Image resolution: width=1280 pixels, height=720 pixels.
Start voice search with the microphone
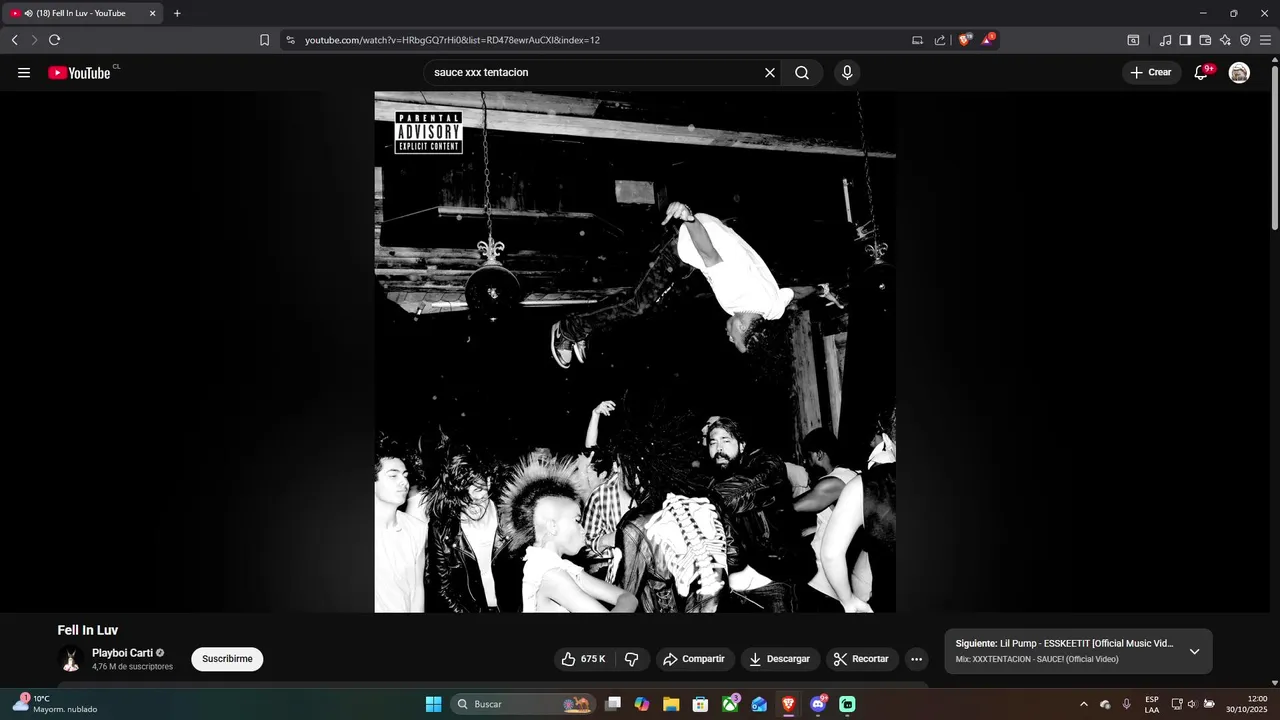pos(847,72)
